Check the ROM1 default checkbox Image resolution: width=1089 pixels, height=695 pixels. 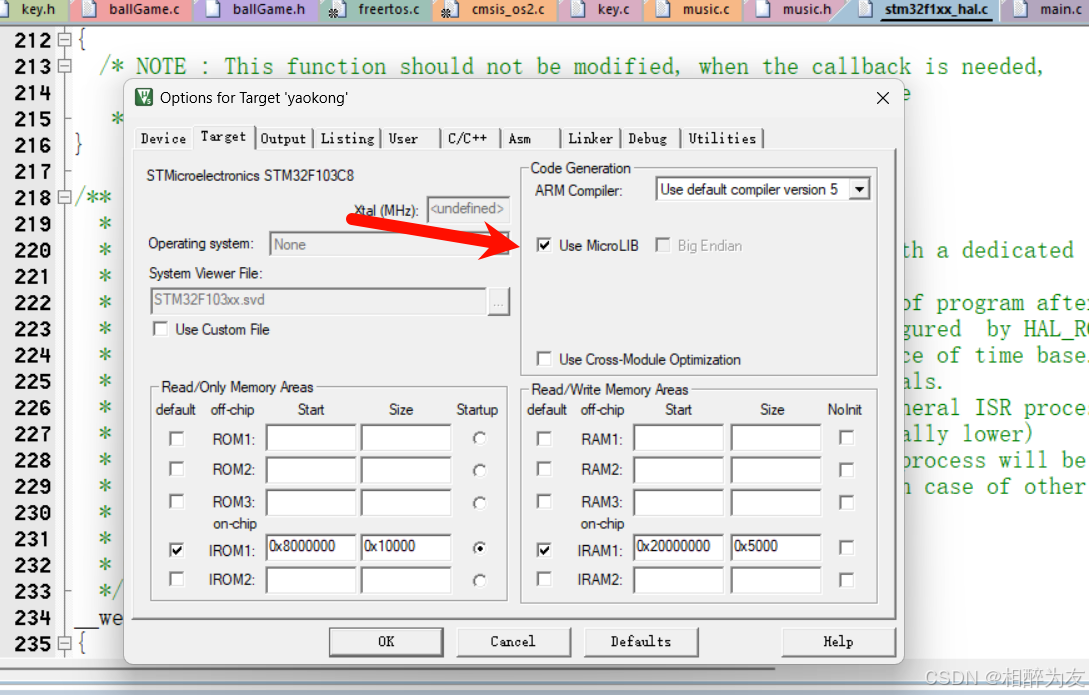click(177, 439)
